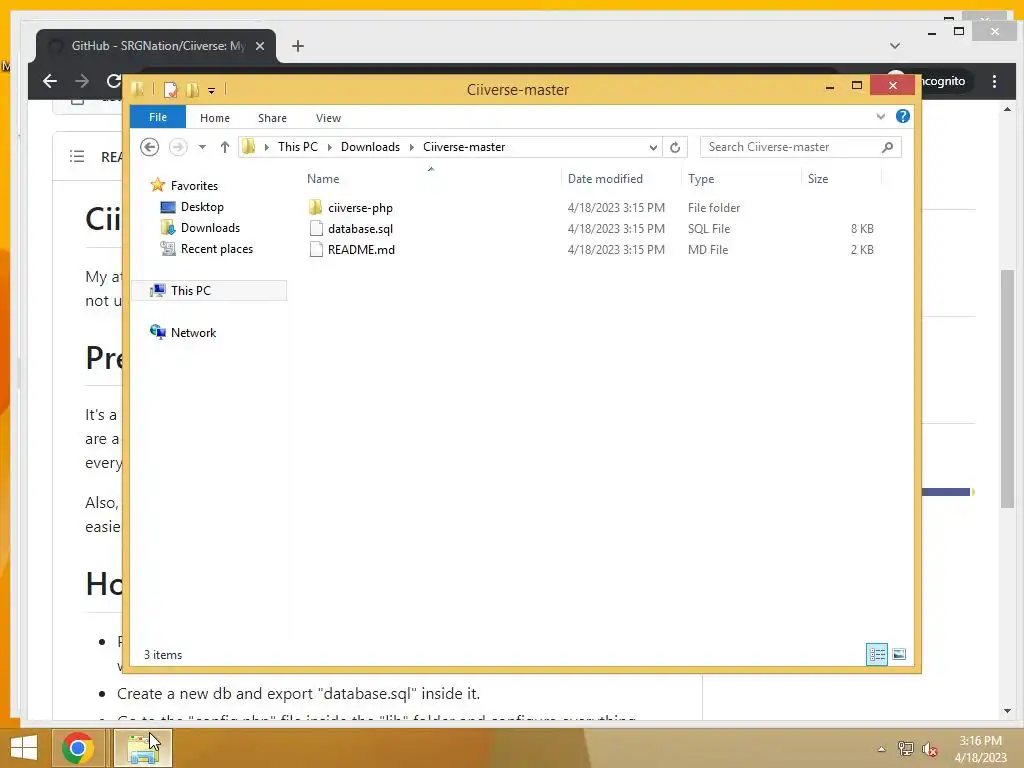Go back in Chrome browser
Screen dimensions: 1024x768
pyautogui.click(x=50, y=81)
